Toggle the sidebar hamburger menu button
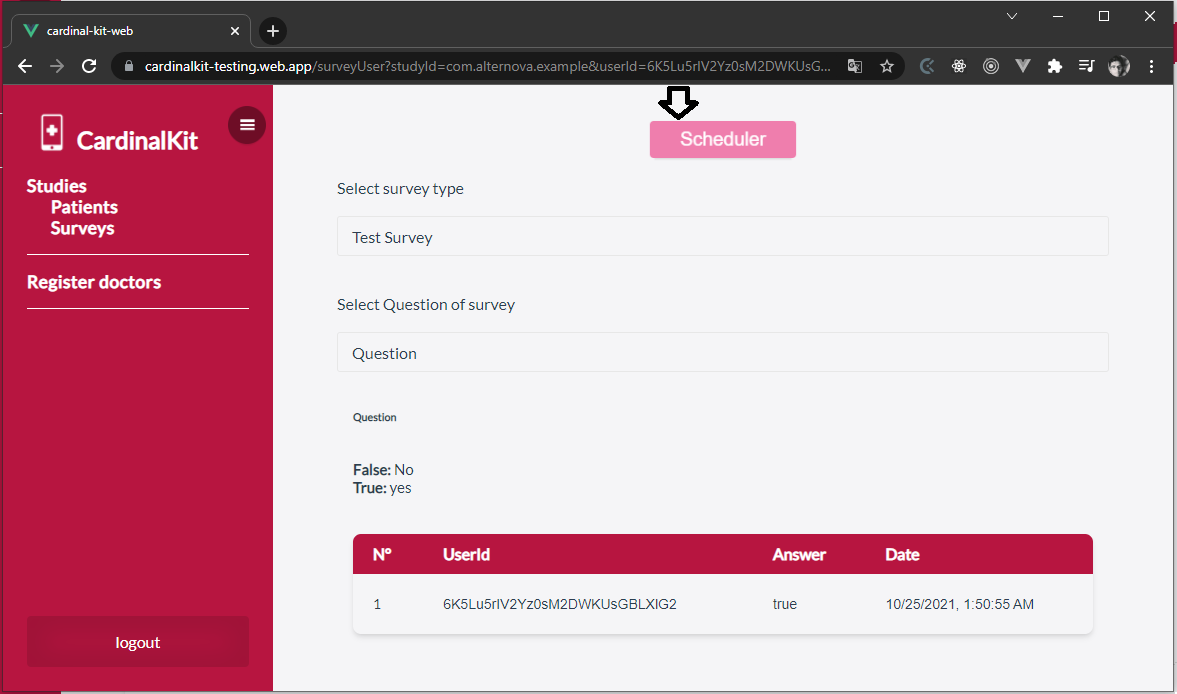Image resolution: width=1177 pixels, height=694 pixels. [x=247, y=125]
